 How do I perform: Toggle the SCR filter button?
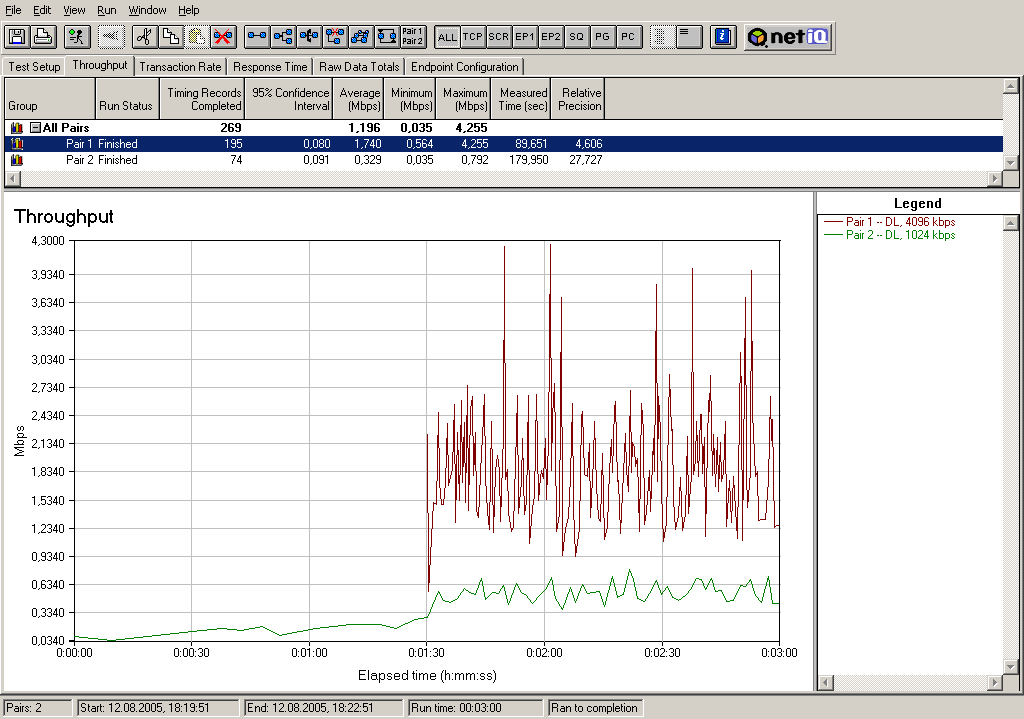tap(498, 37)
